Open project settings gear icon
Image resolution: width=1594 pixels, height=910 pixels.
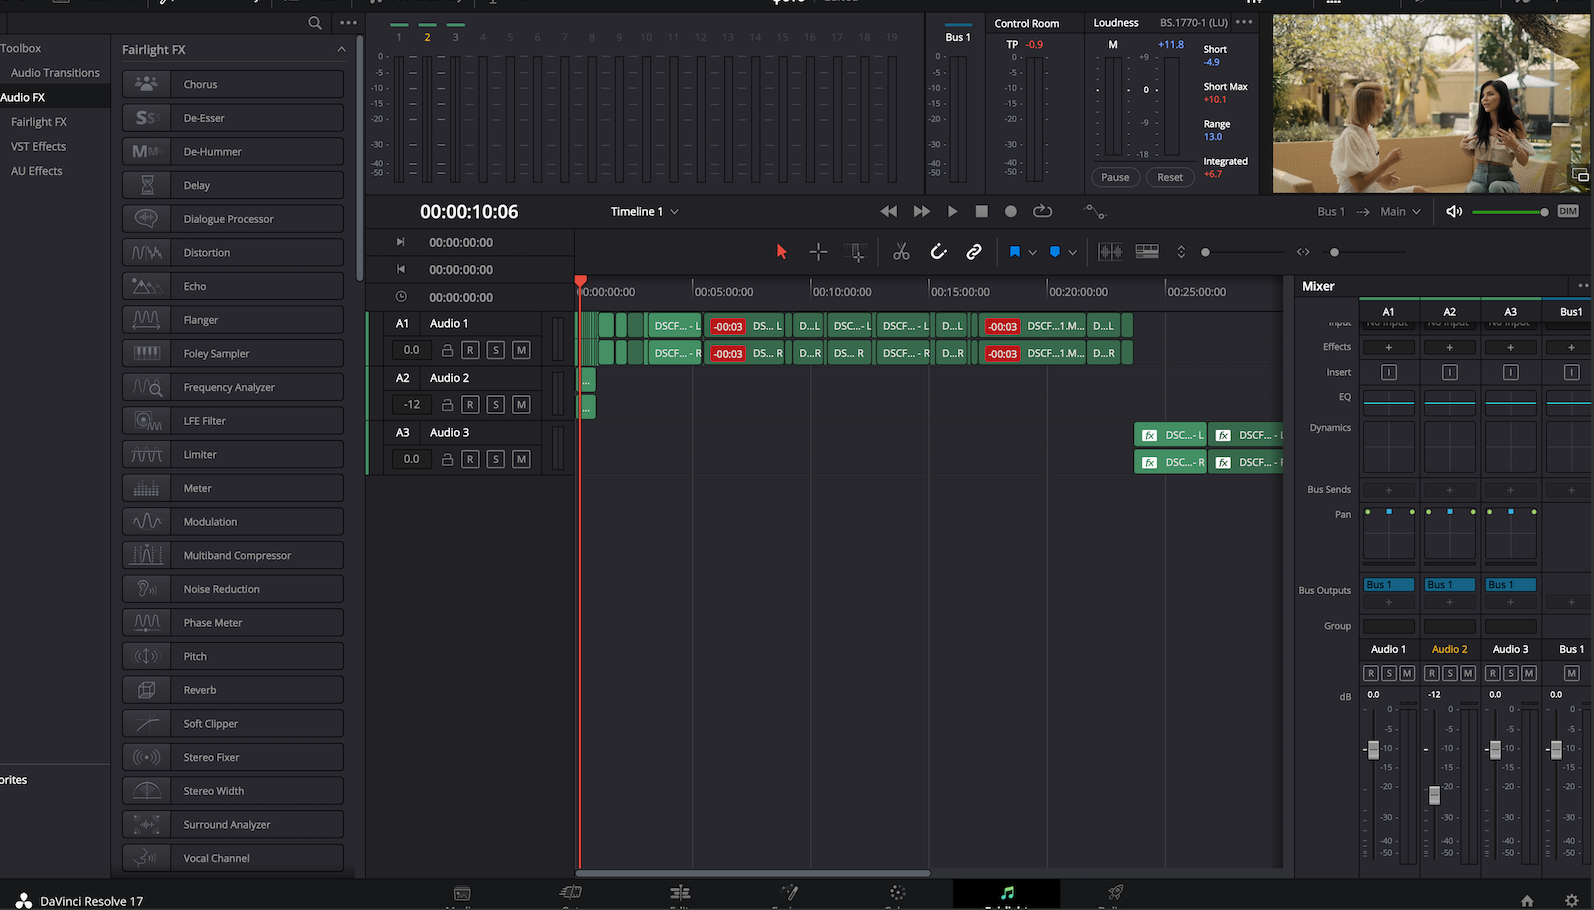(x=1571, y=900)
